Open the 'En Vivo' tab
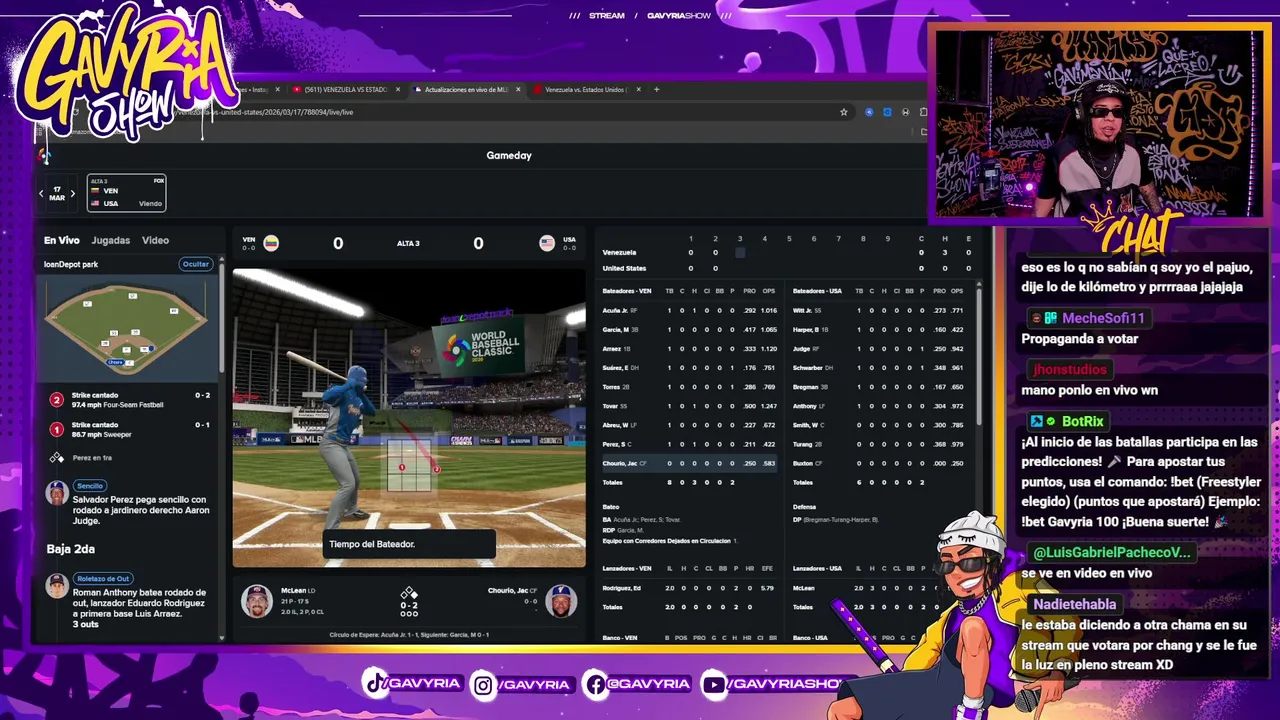This screenshot has height=720, width=1280. pyautogui.click(x=61, y=241)
